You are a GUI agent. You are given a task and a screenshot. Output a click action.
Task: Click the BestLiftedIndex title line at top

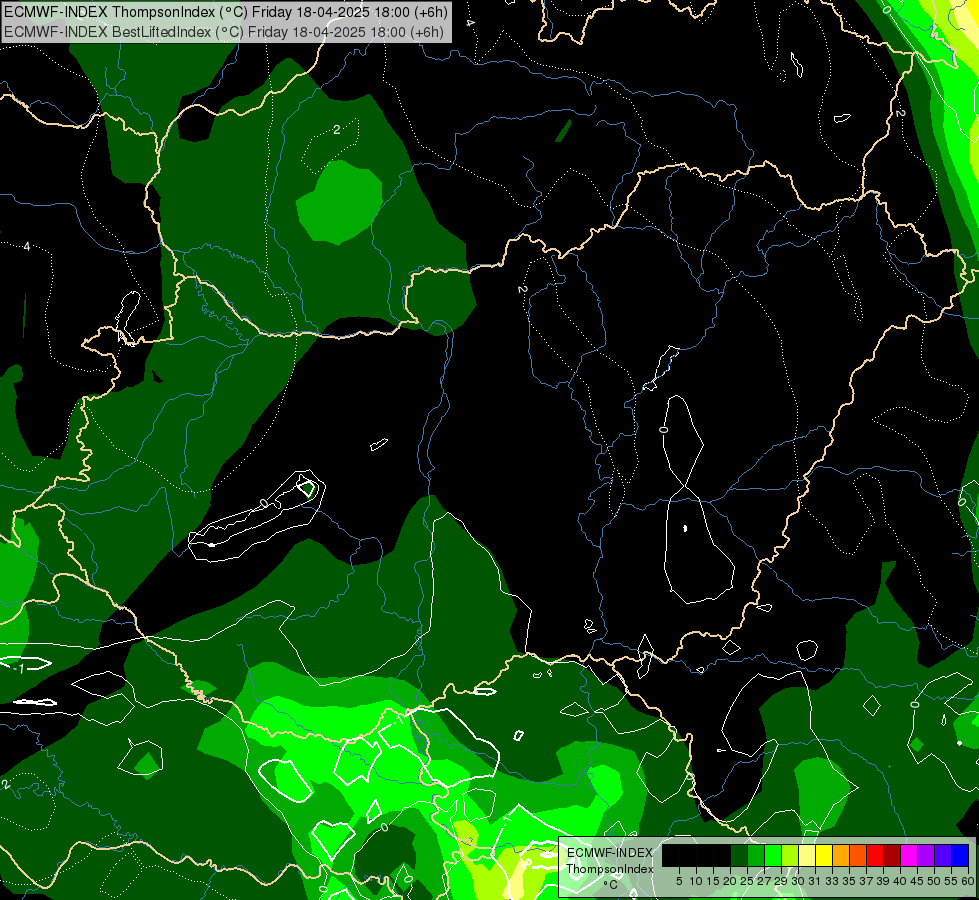click(224, 32)
